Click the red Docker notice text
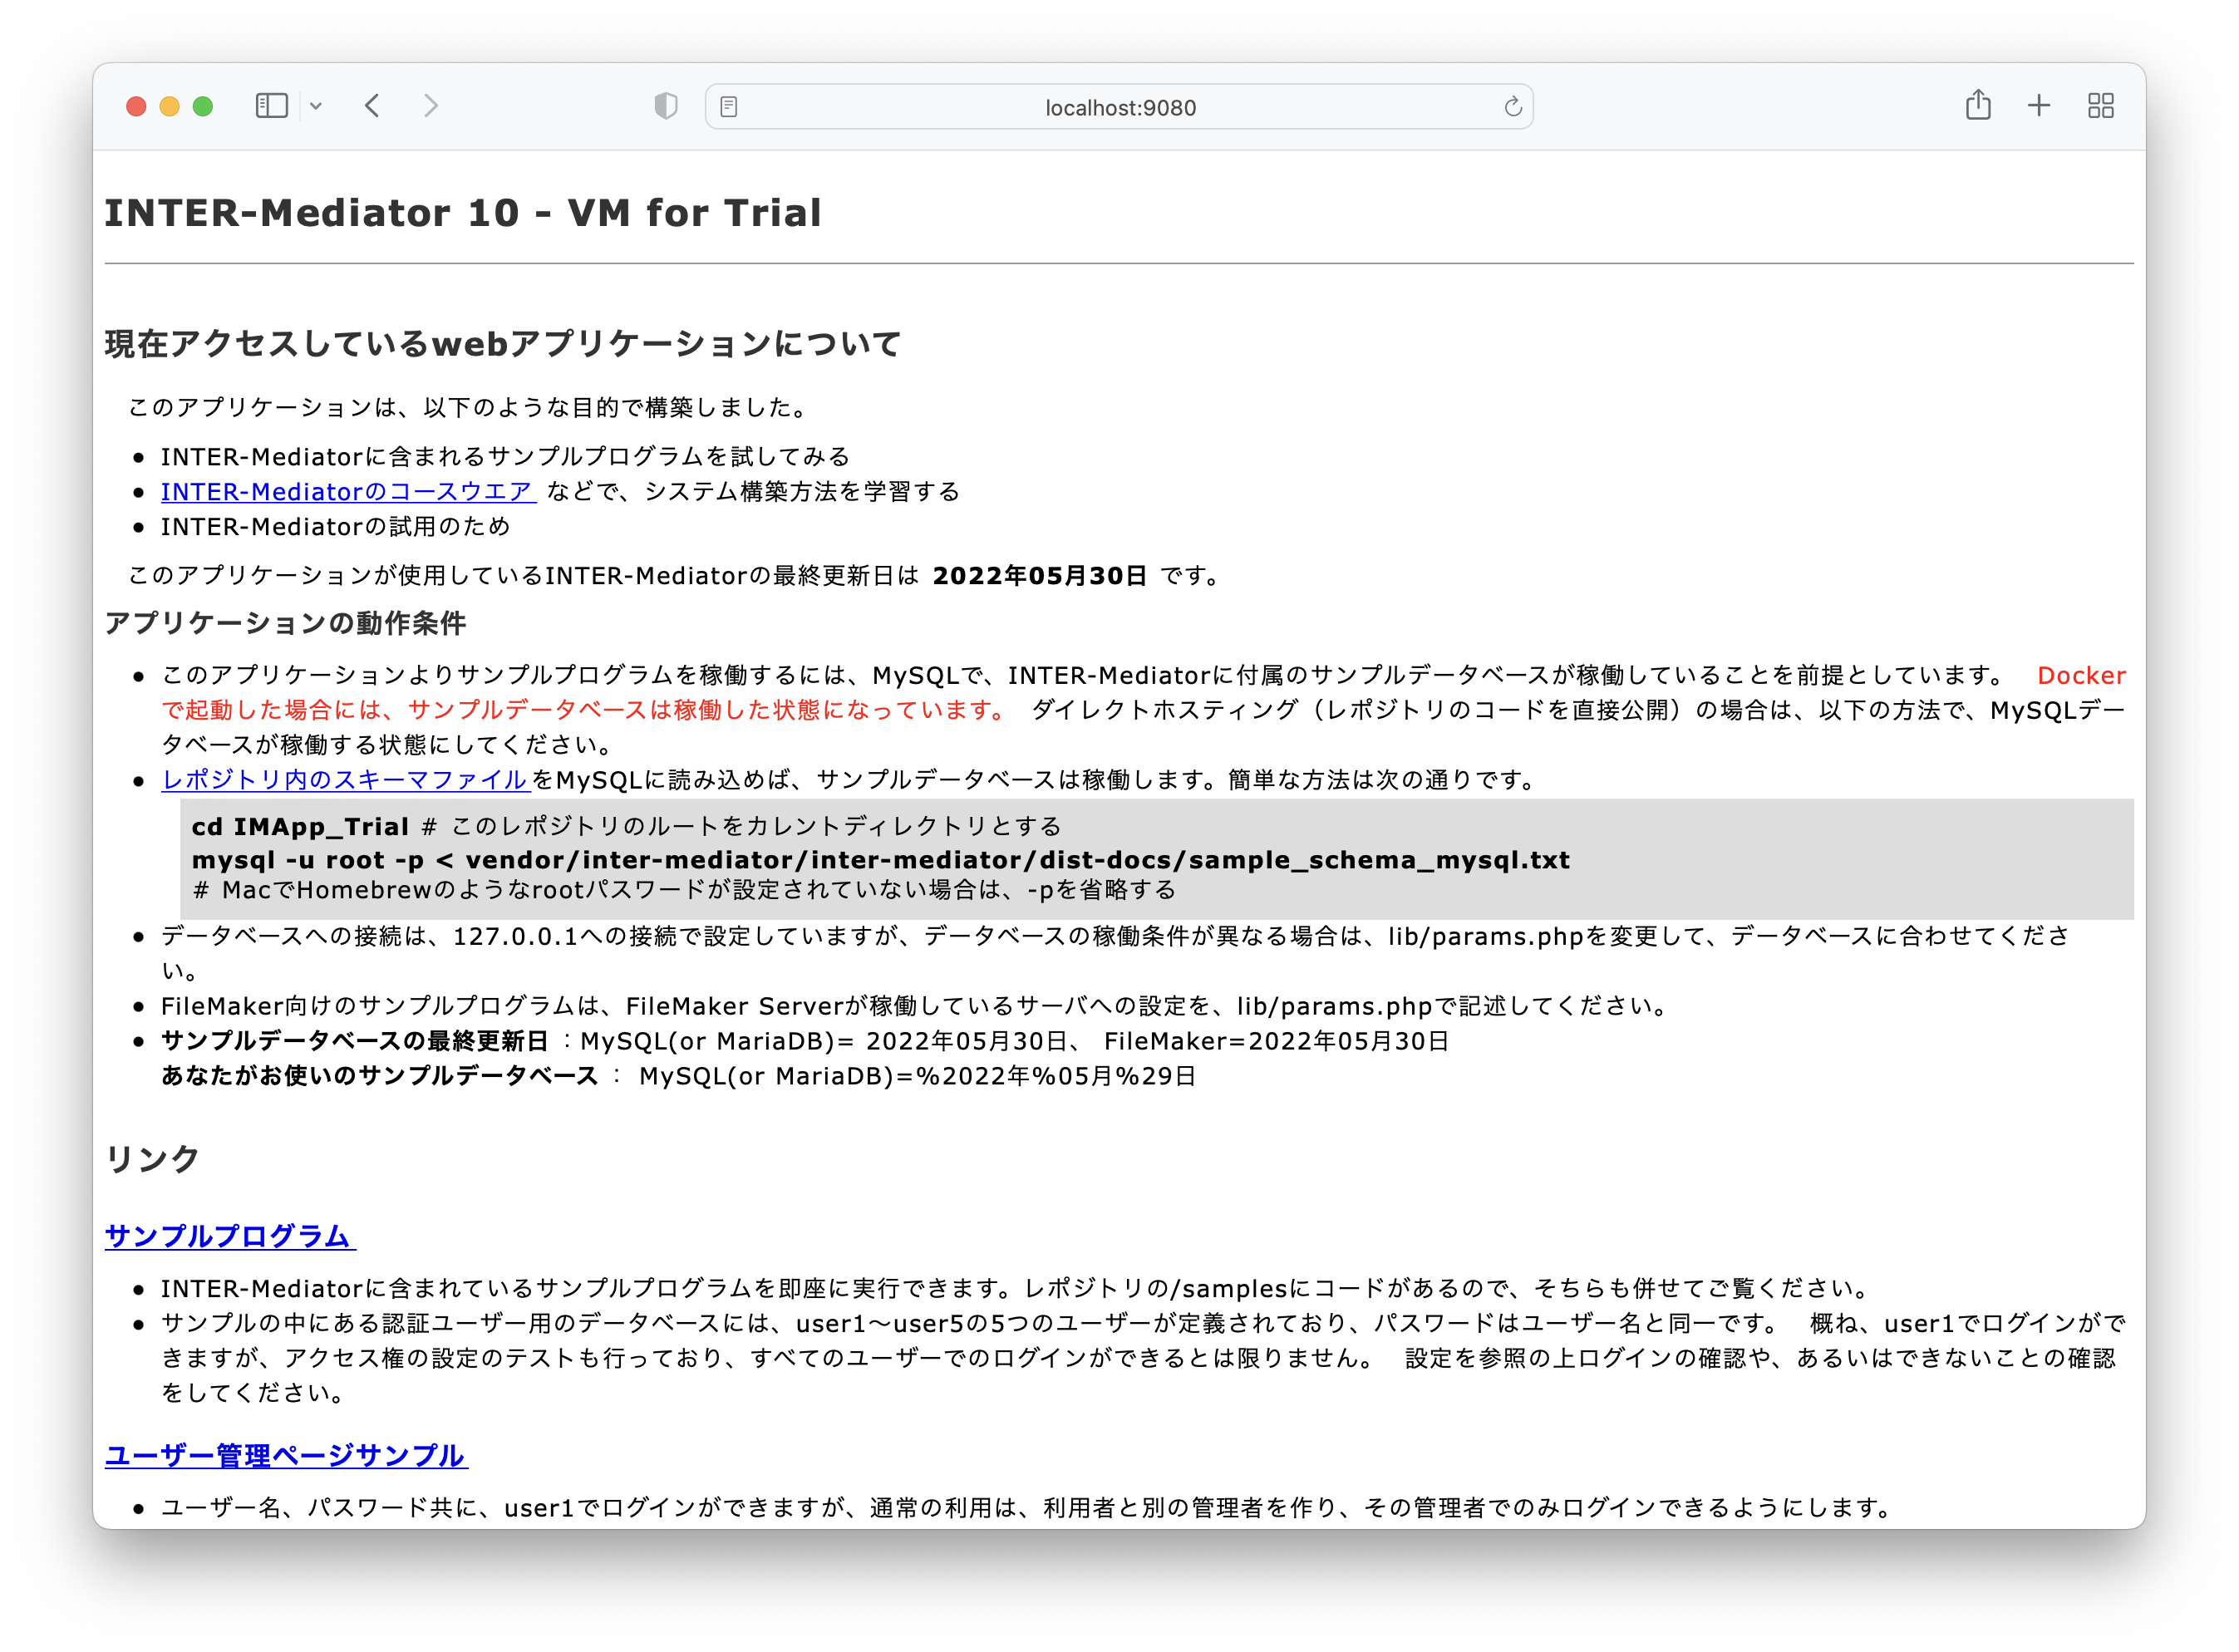Image resolution: width=2239 pixels, height=1652 pixels. (1144, 693)
